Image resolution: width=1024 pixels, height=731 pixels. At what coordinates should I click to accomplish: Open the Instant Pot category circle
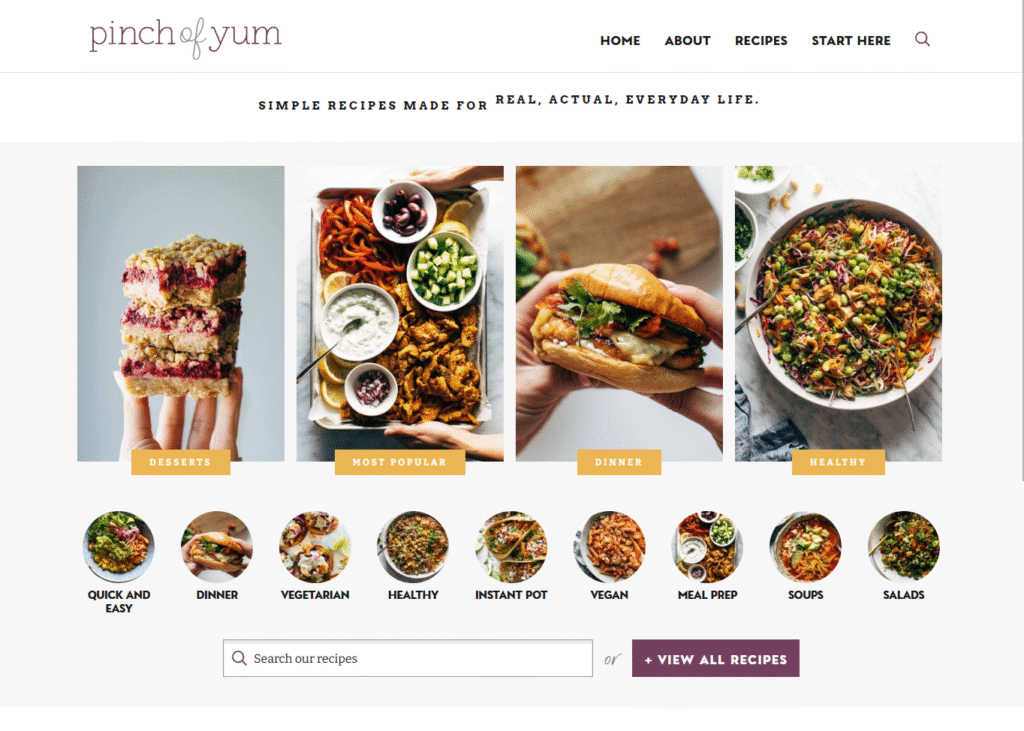click(x=511, y=547)
